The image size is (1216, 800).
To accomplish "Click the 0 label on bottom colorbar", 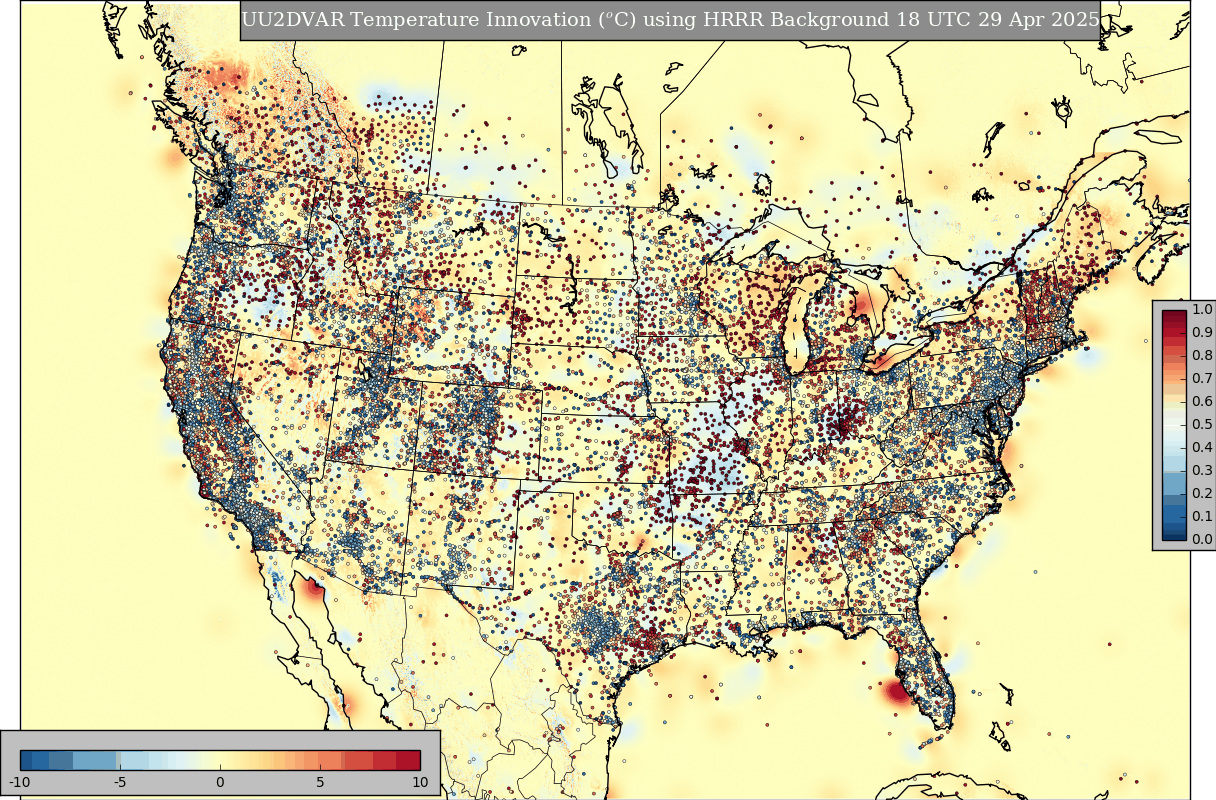I will pyautogui.click(x=220, y=780).
